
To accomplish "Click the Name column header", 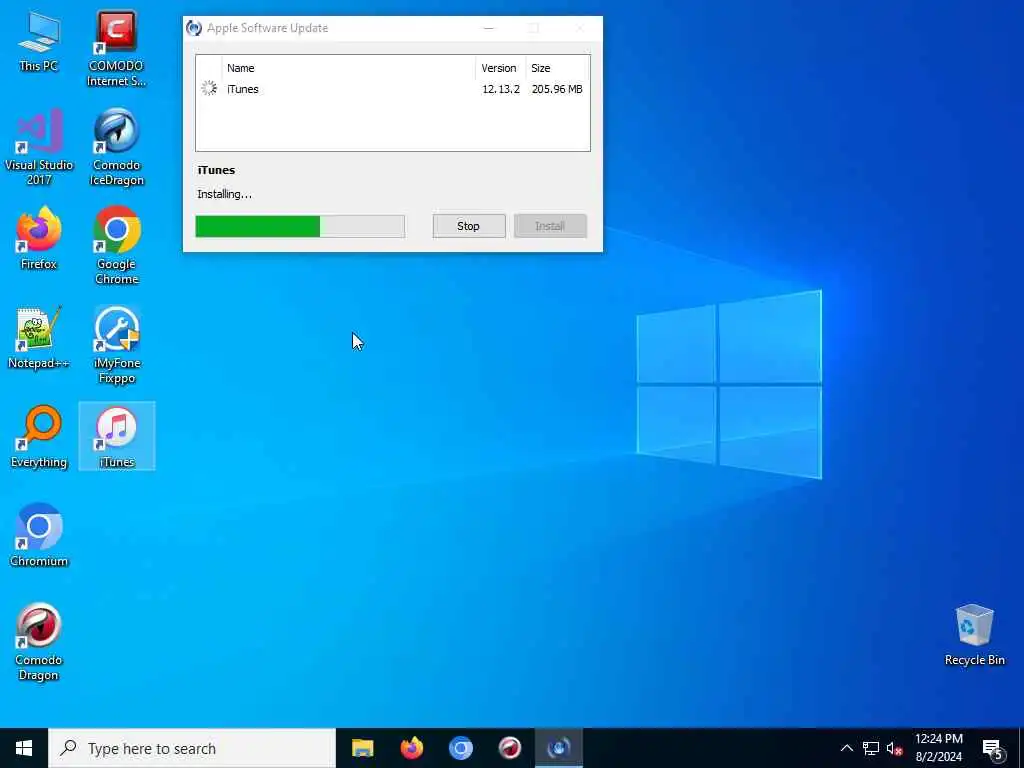I will [348, 68].
